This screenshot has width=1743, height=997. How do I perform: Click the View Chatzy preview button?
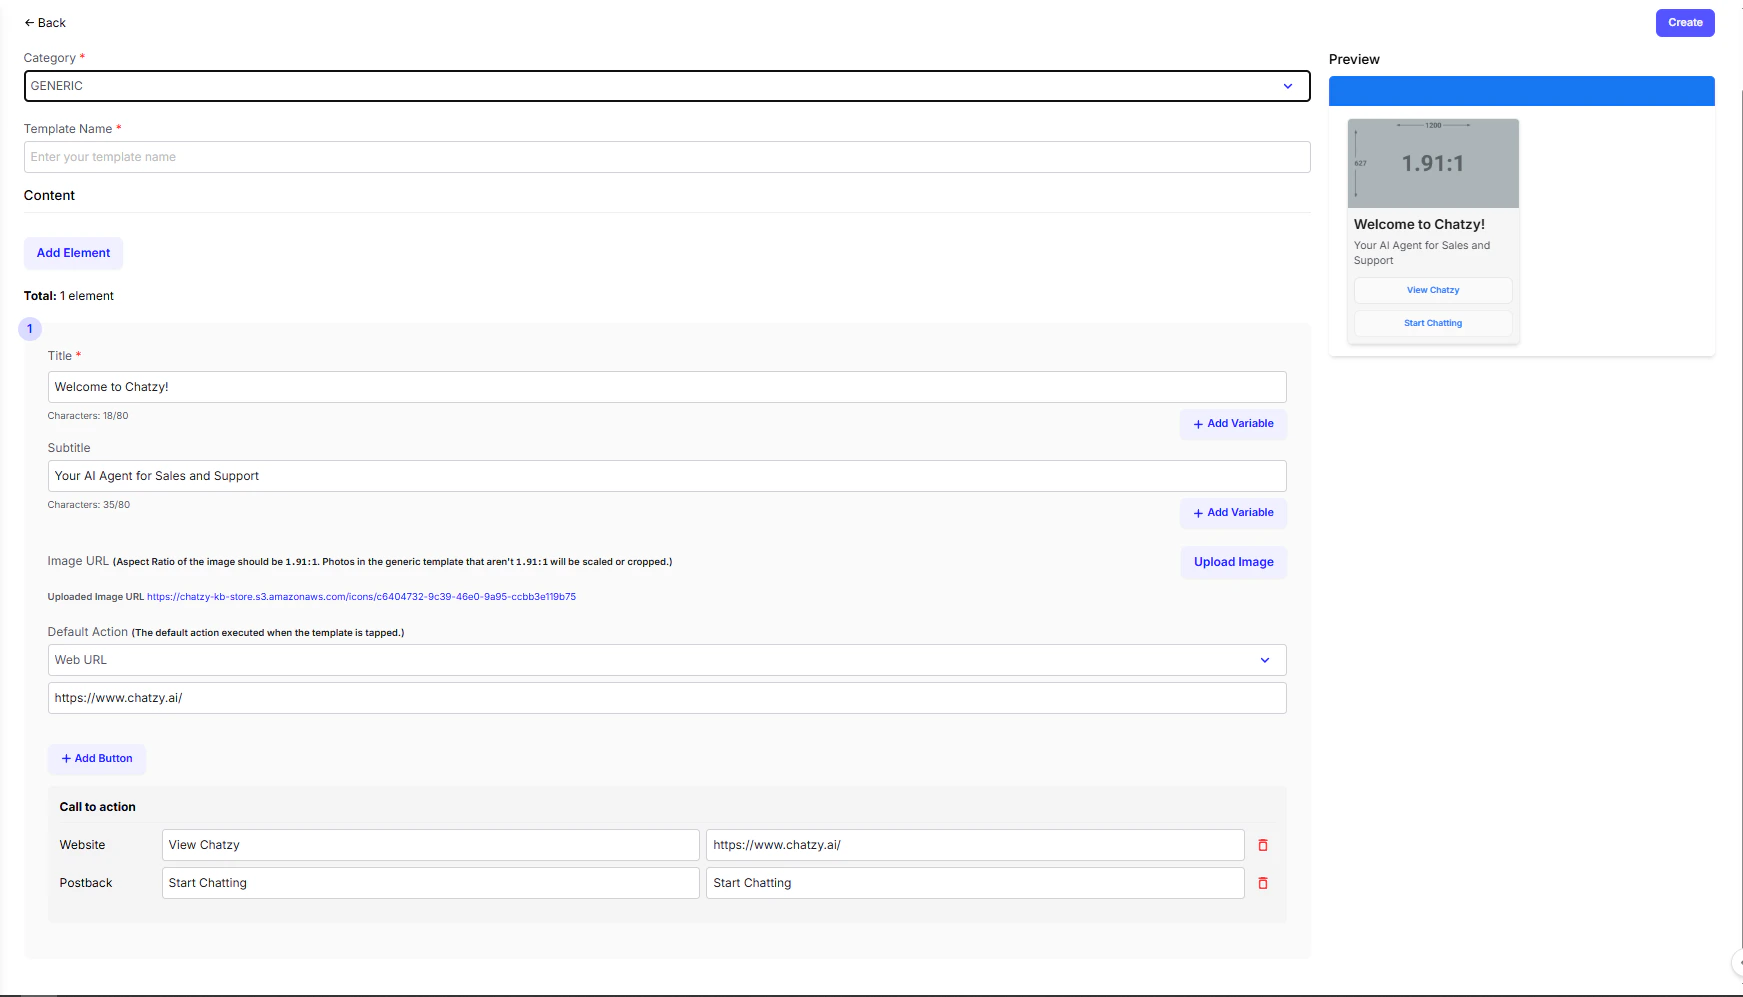(x=1433, y=290)
